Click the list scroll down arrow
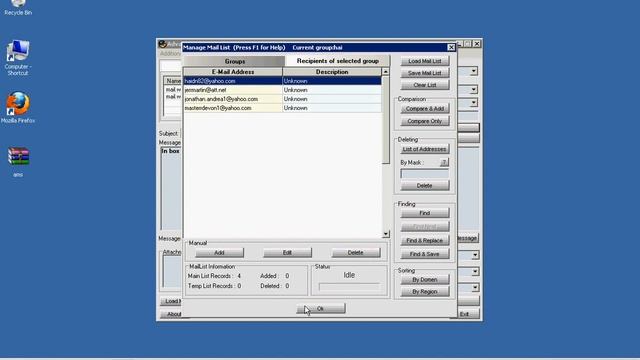The image size is (640, 360). pos(386,234)
